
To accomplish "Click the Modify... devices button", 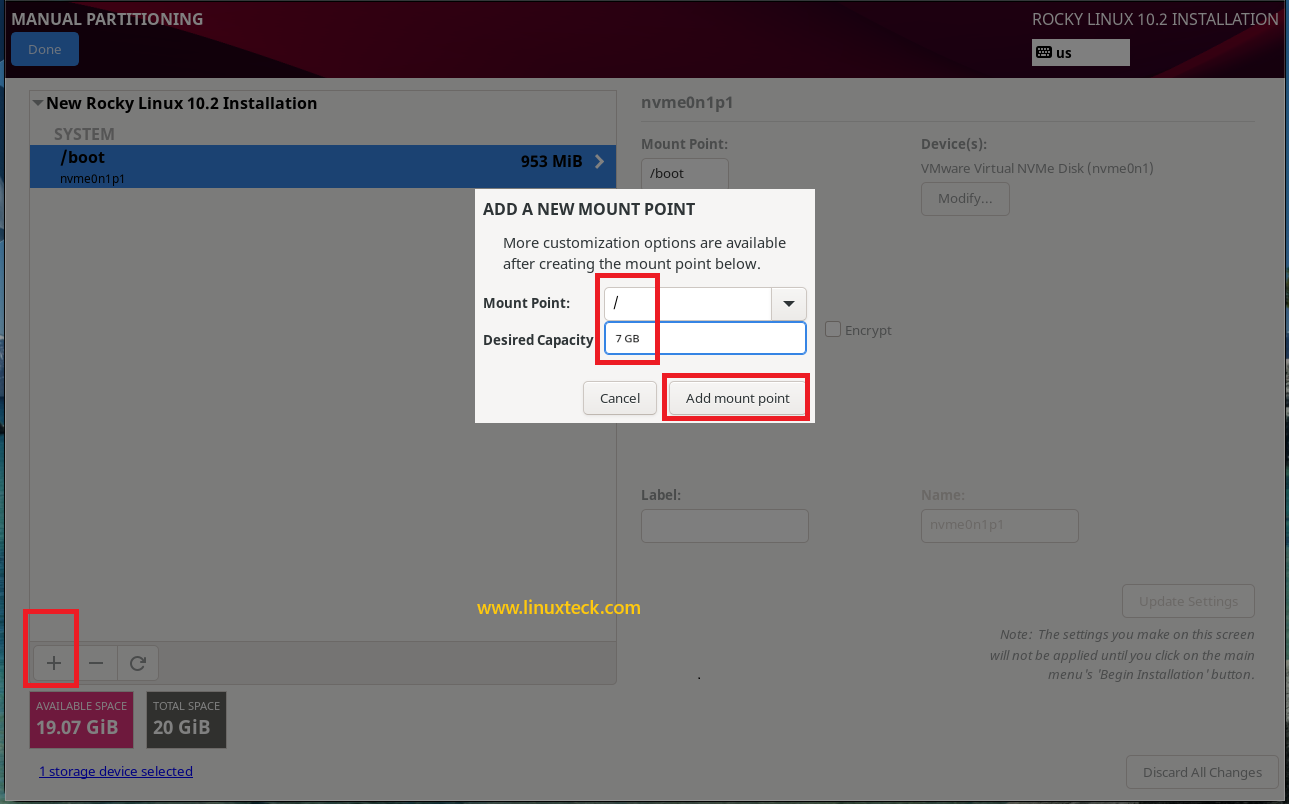I will tap(965, 198).
